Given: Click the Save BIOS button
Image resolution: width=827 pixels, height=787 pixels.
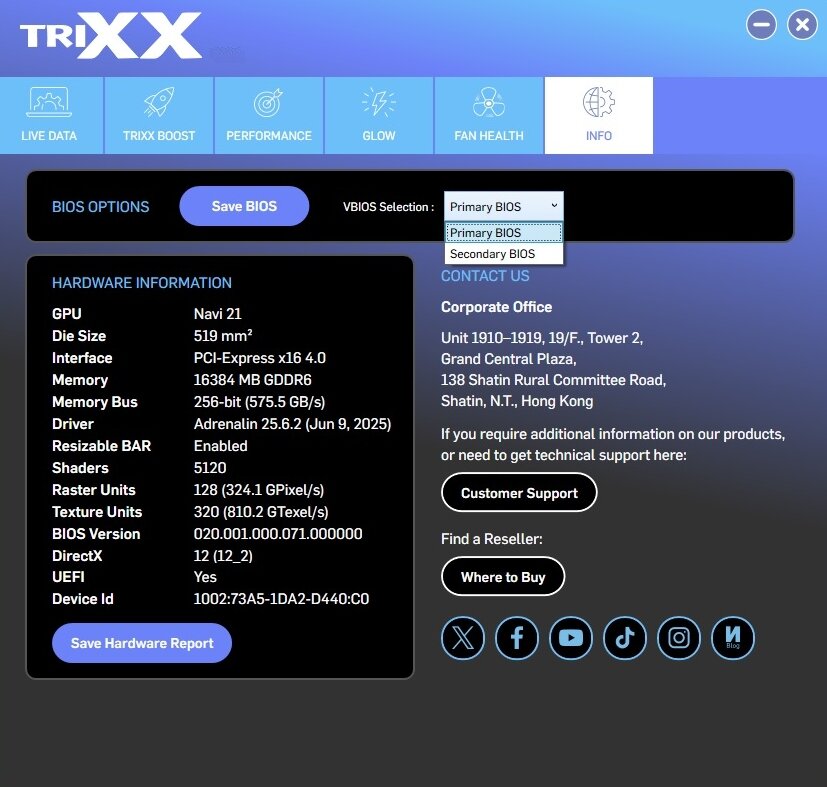Looking at the screenshot, I should (x=244, y=206).
